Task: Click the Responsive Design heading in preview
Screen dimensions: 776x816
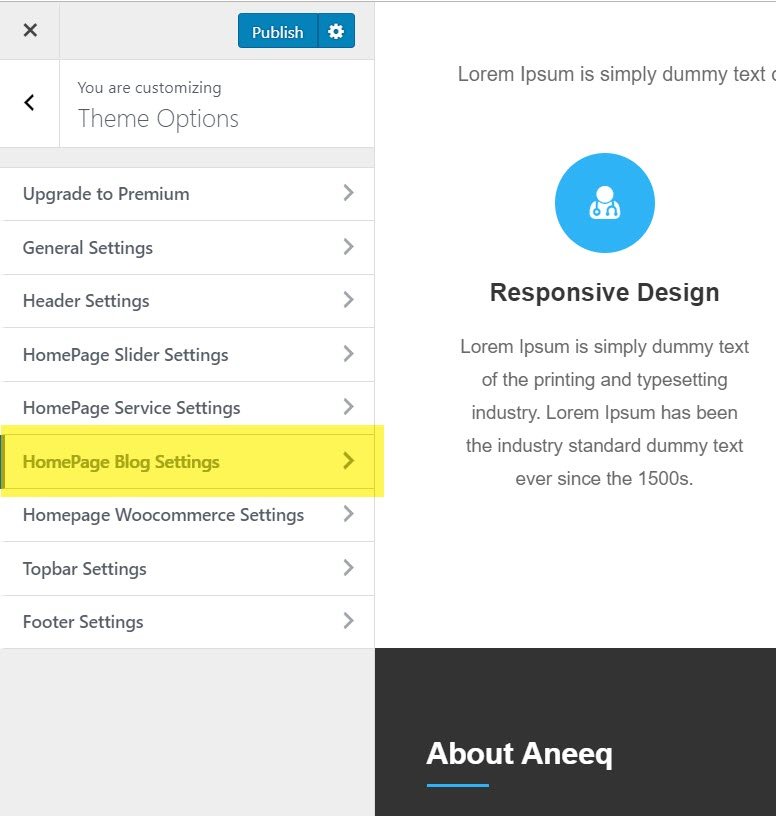Action: click(604, 293)
